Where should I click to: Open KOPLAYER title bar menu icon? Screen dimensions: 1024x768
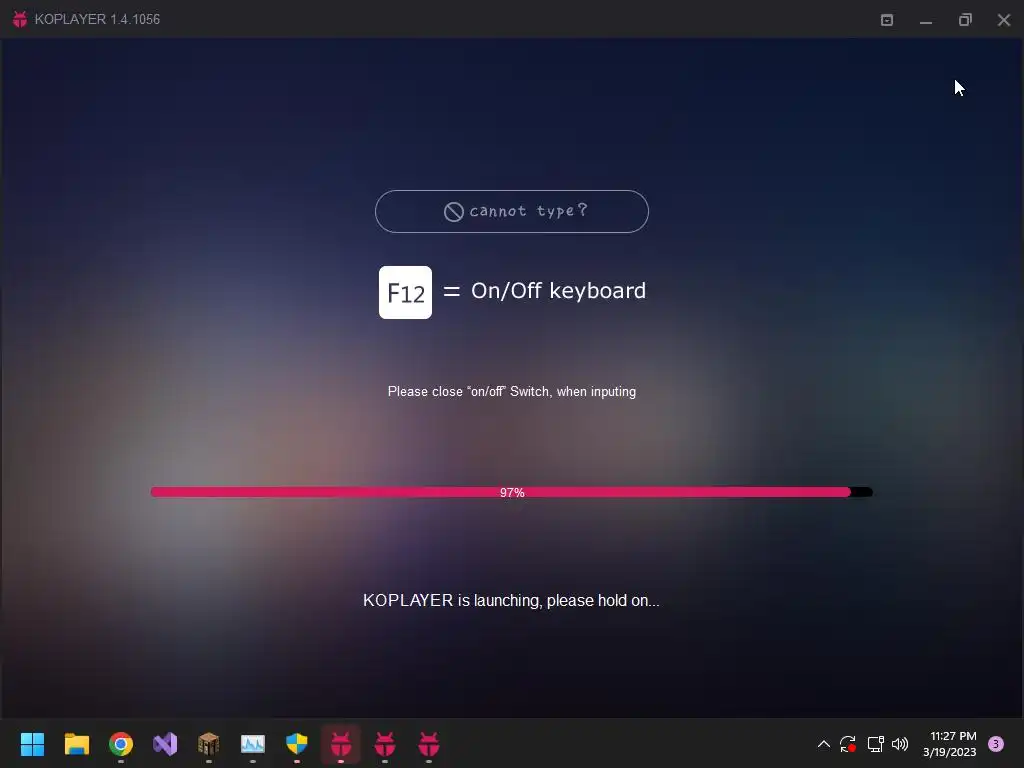(887, 20)
